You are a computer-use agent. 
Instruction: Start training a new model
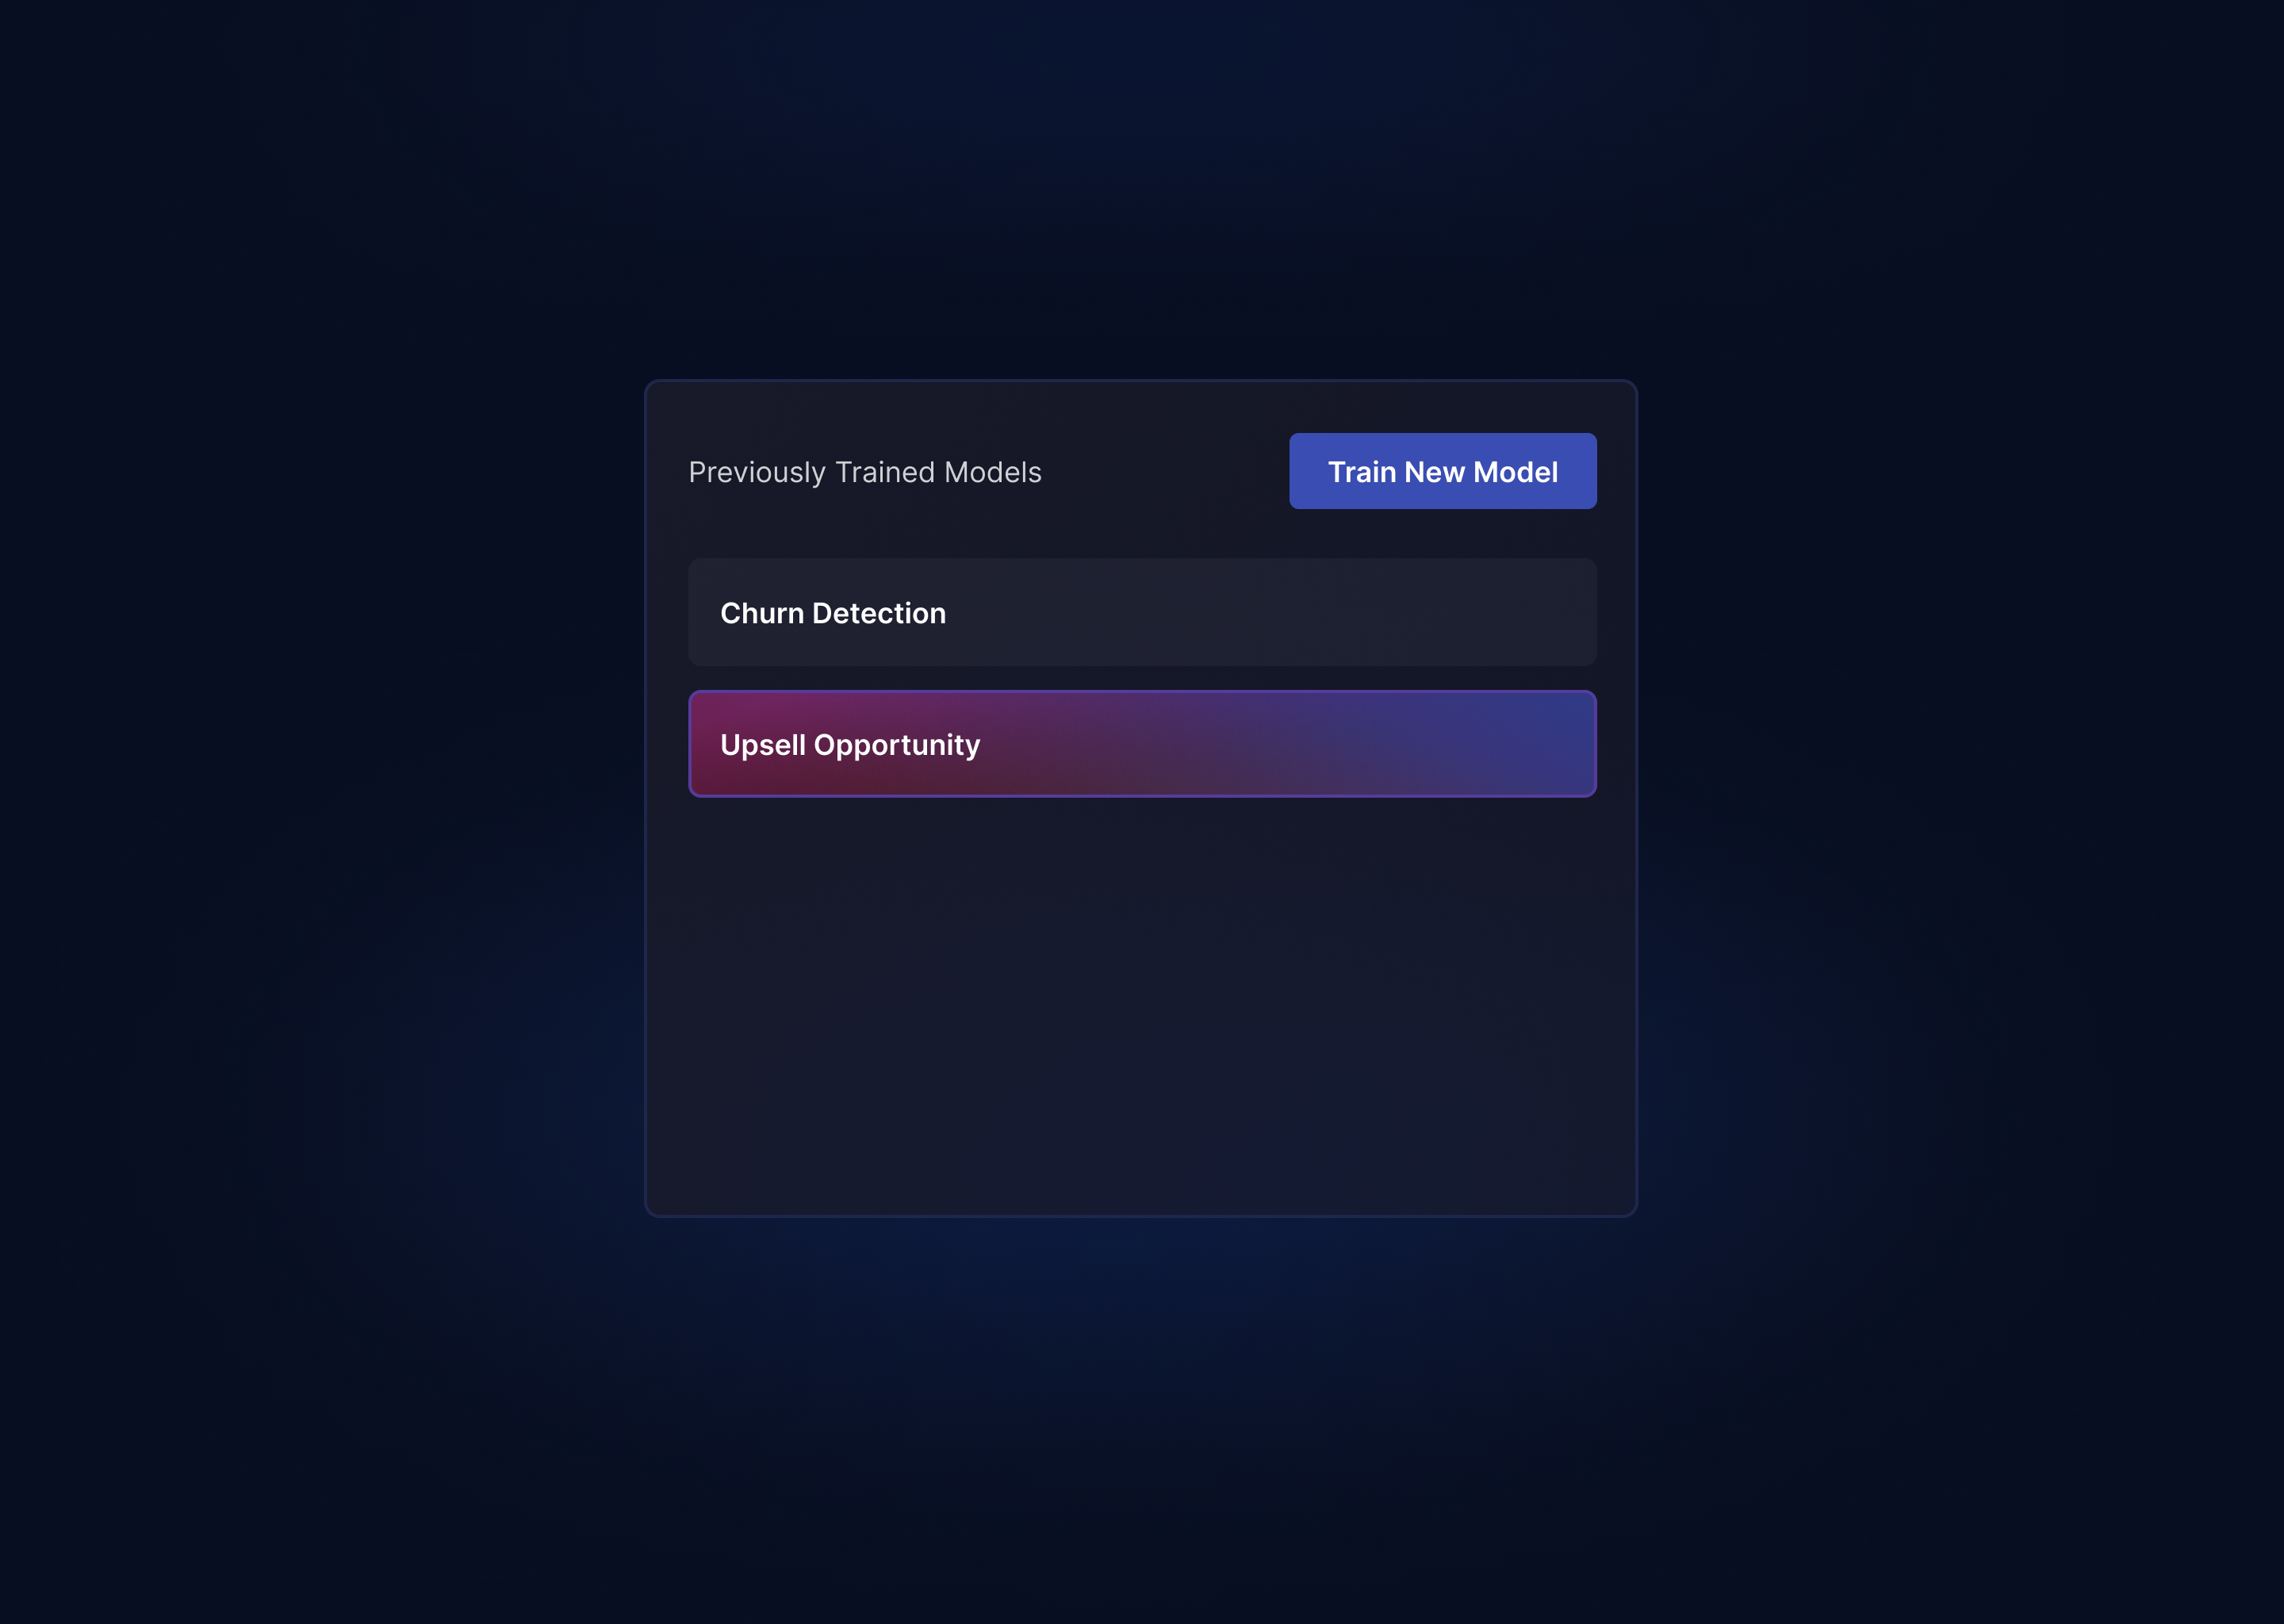click(1442, 471)
